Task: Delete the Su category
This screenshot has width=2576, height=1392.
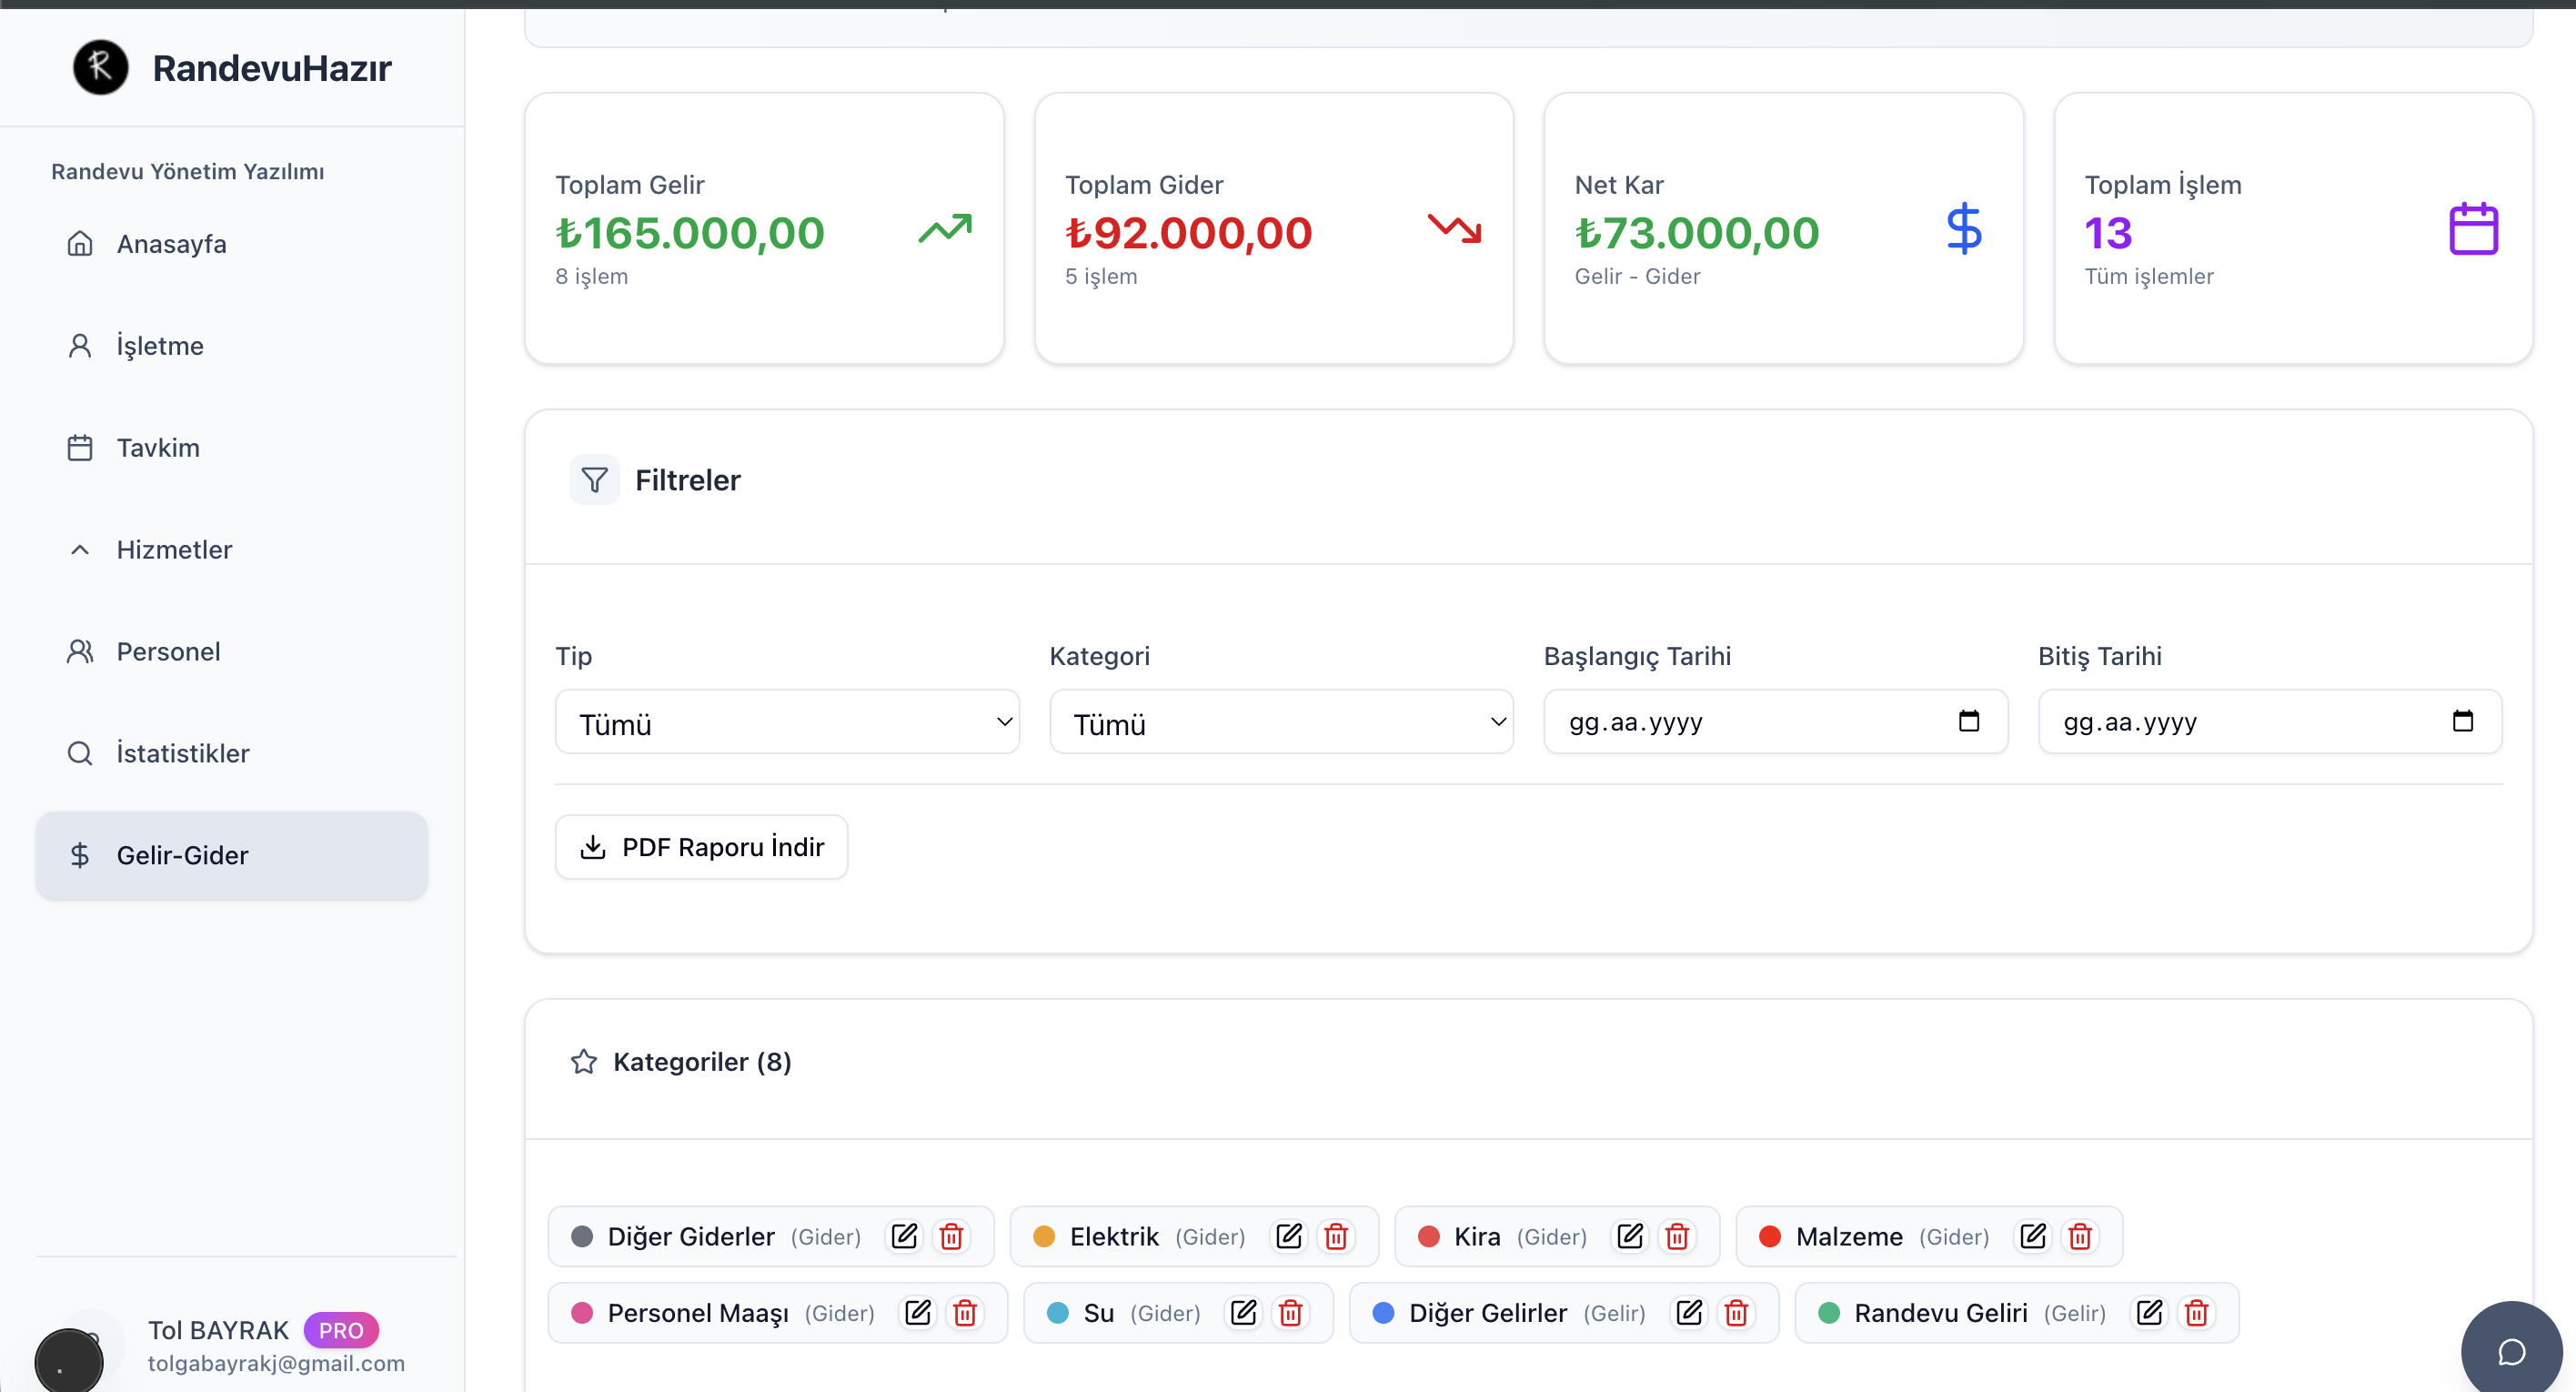Action: [1290, 1312]
